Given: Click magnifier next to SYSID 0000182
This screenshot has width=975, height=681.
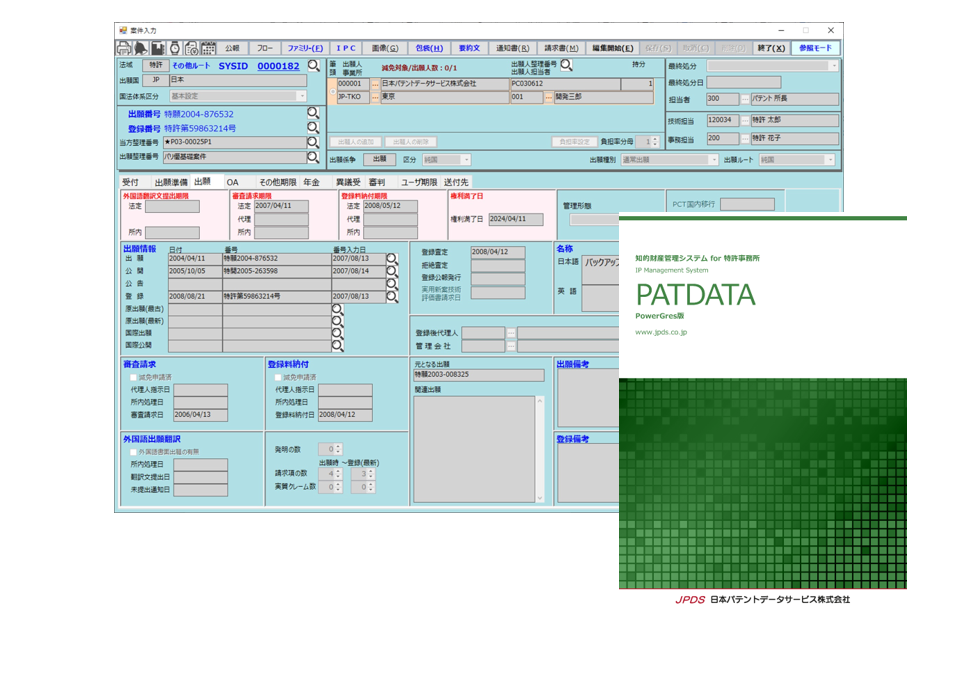Looking at the screenshot, I should click(x=314, y=65).
